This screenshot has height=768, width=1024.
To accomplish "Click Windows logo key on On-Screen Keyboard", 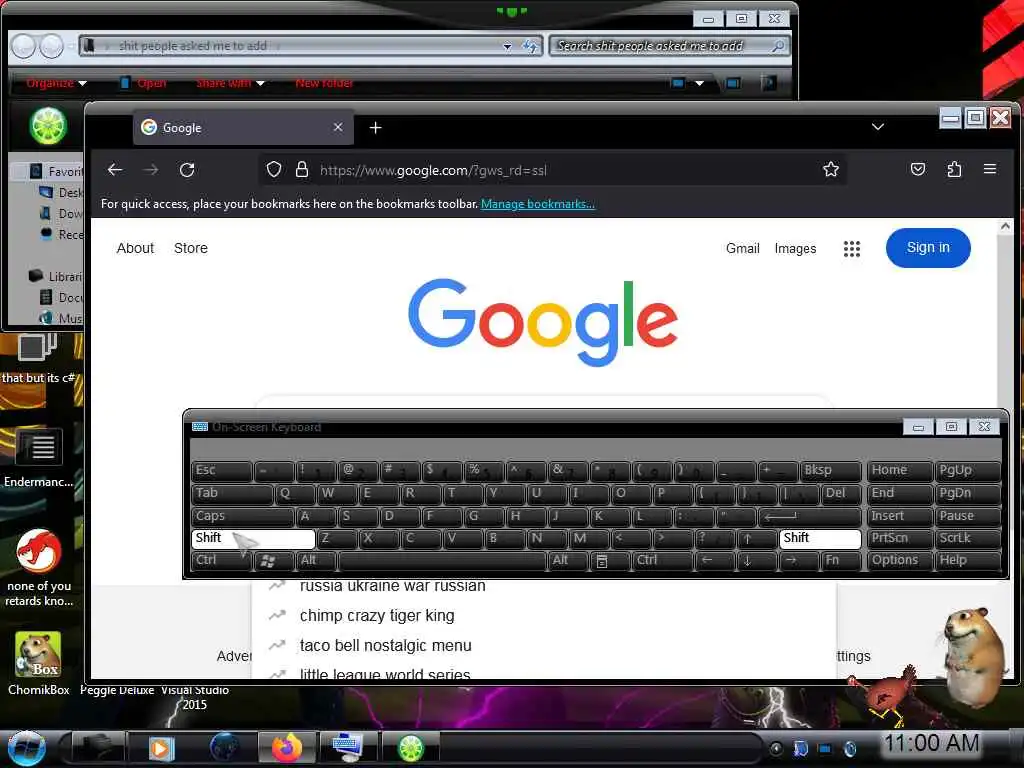I will click(274, 560).
